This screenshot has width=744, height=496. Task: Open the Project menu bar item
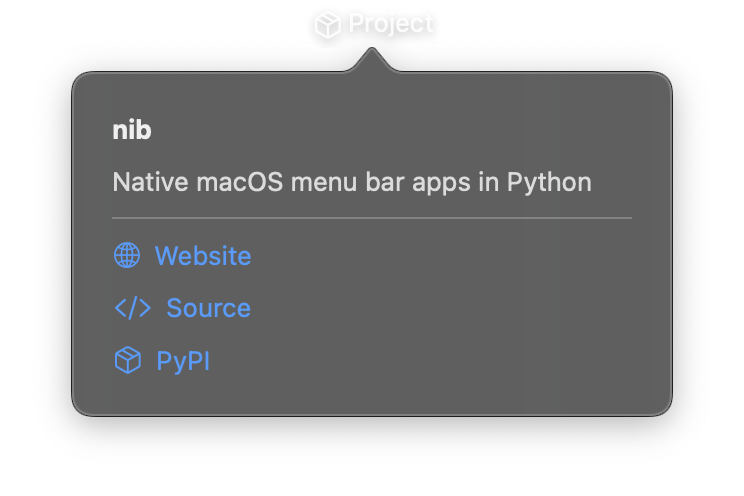[x=374, y=24]
